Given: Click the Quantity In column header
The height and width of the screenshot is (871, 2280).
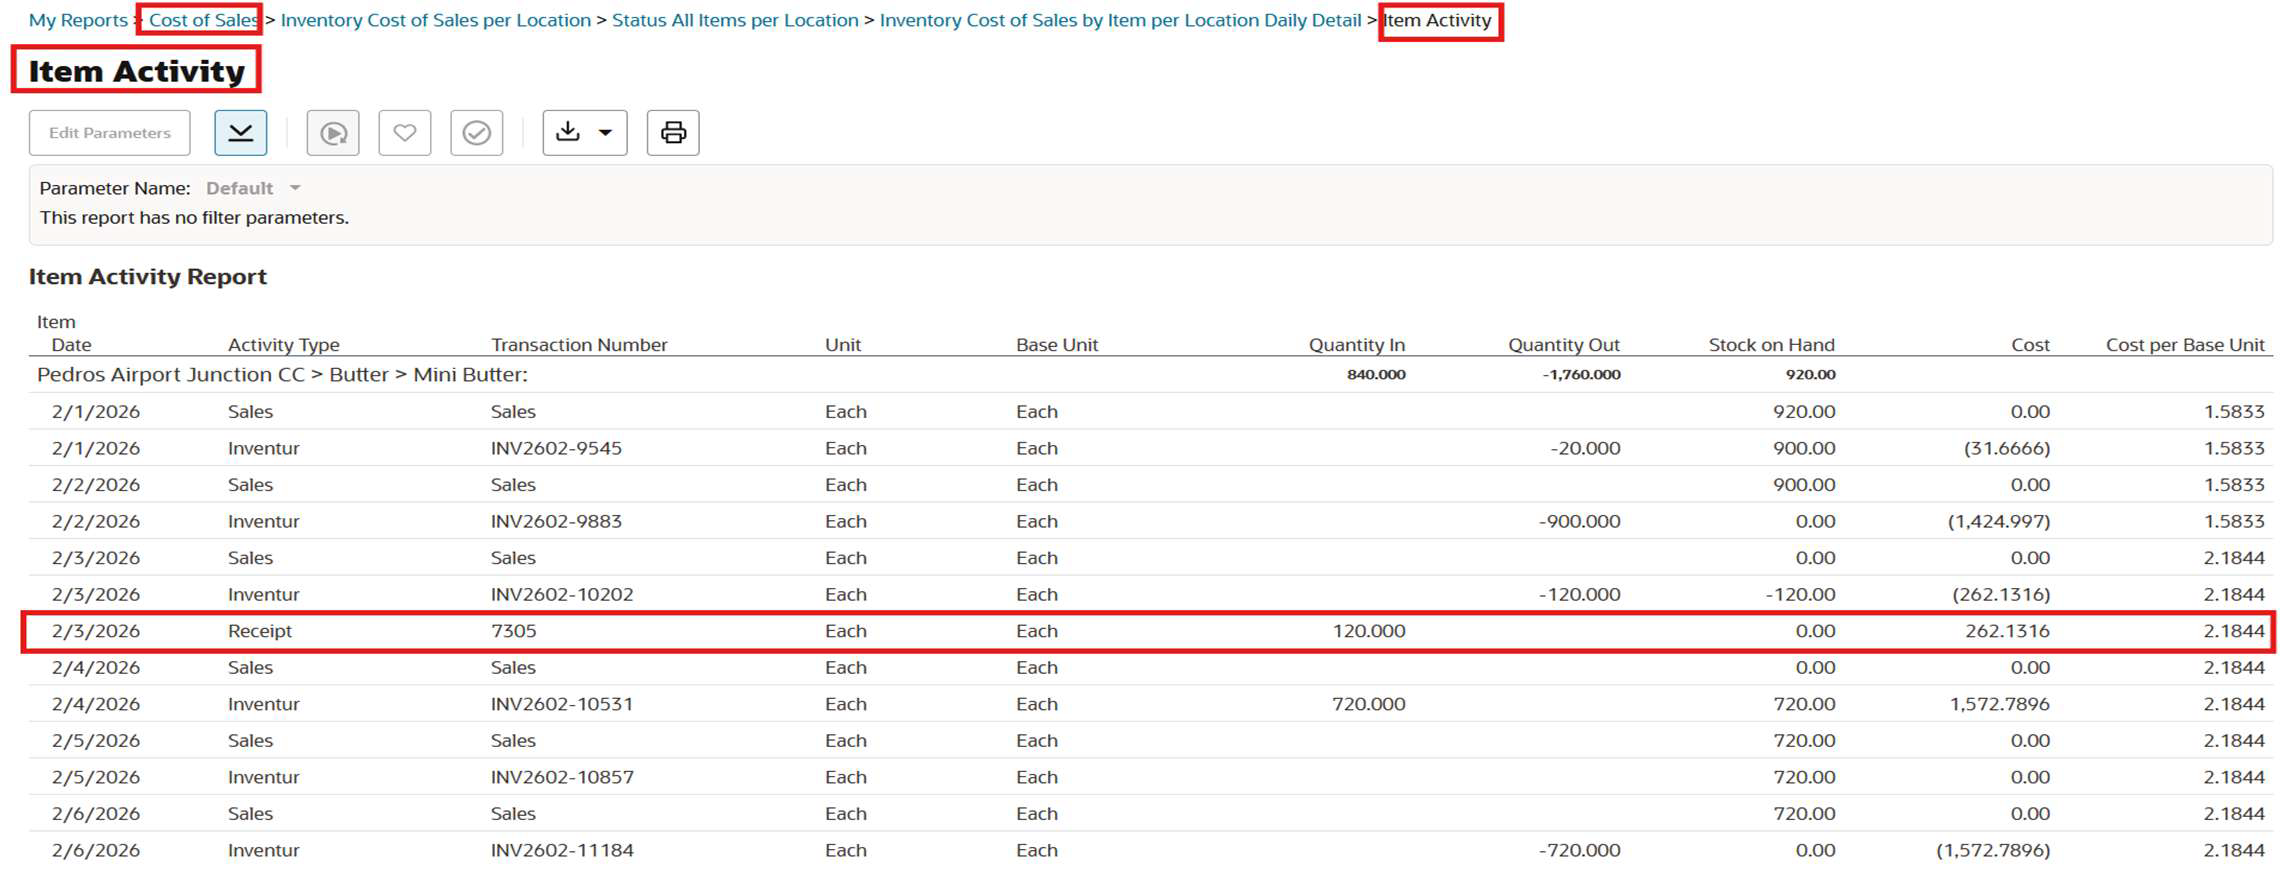Looking at the screenshot, I should [1356, 345].
